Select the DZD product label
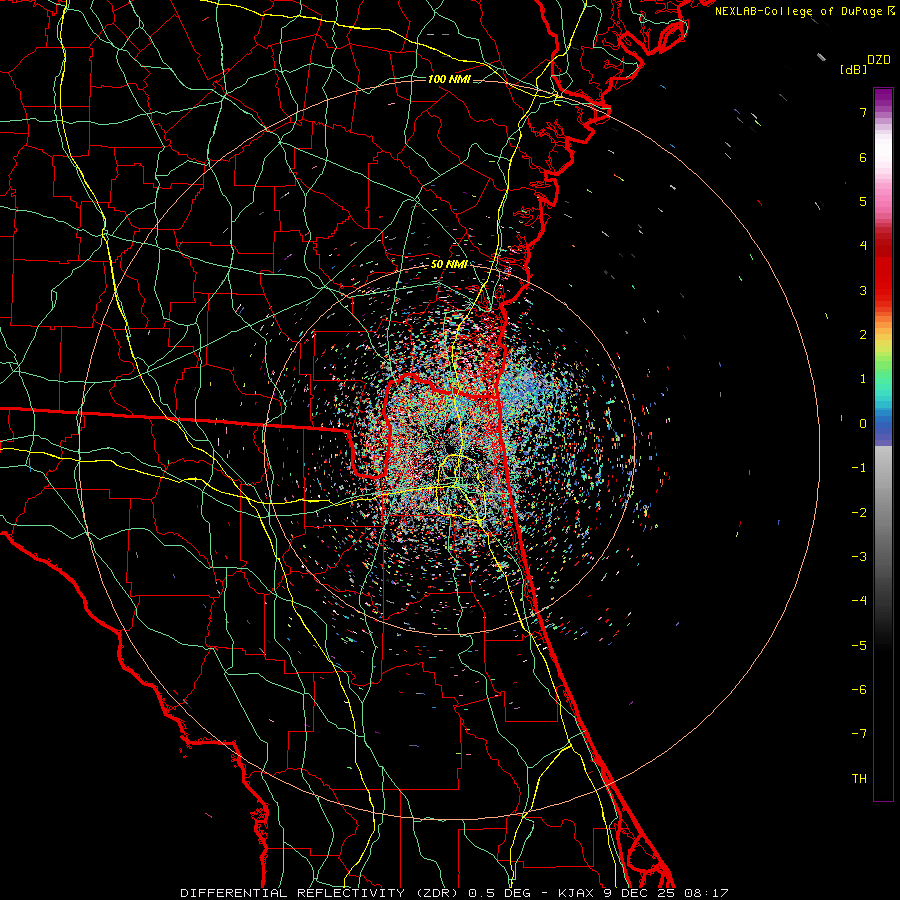 (x=879, y=60)
